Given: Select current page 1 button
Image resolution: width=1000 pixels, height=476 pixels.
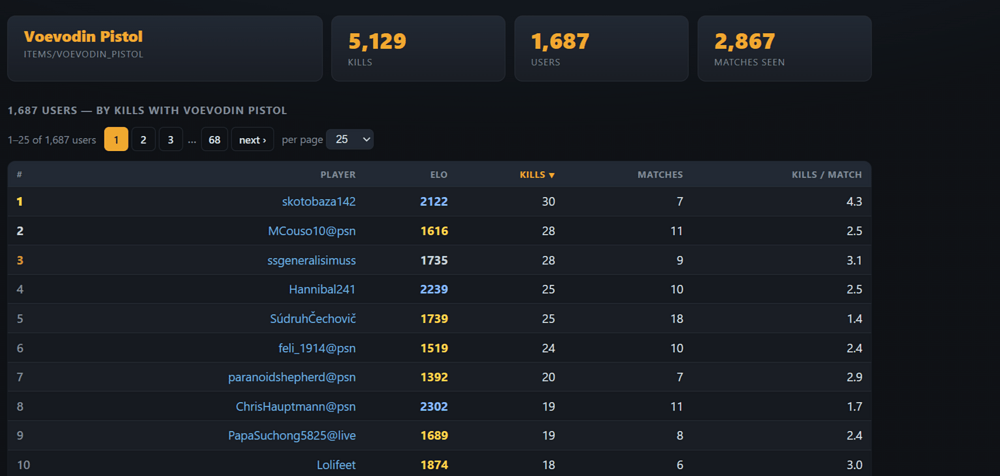Looking at the screenshot, I should tap(116, 139).
